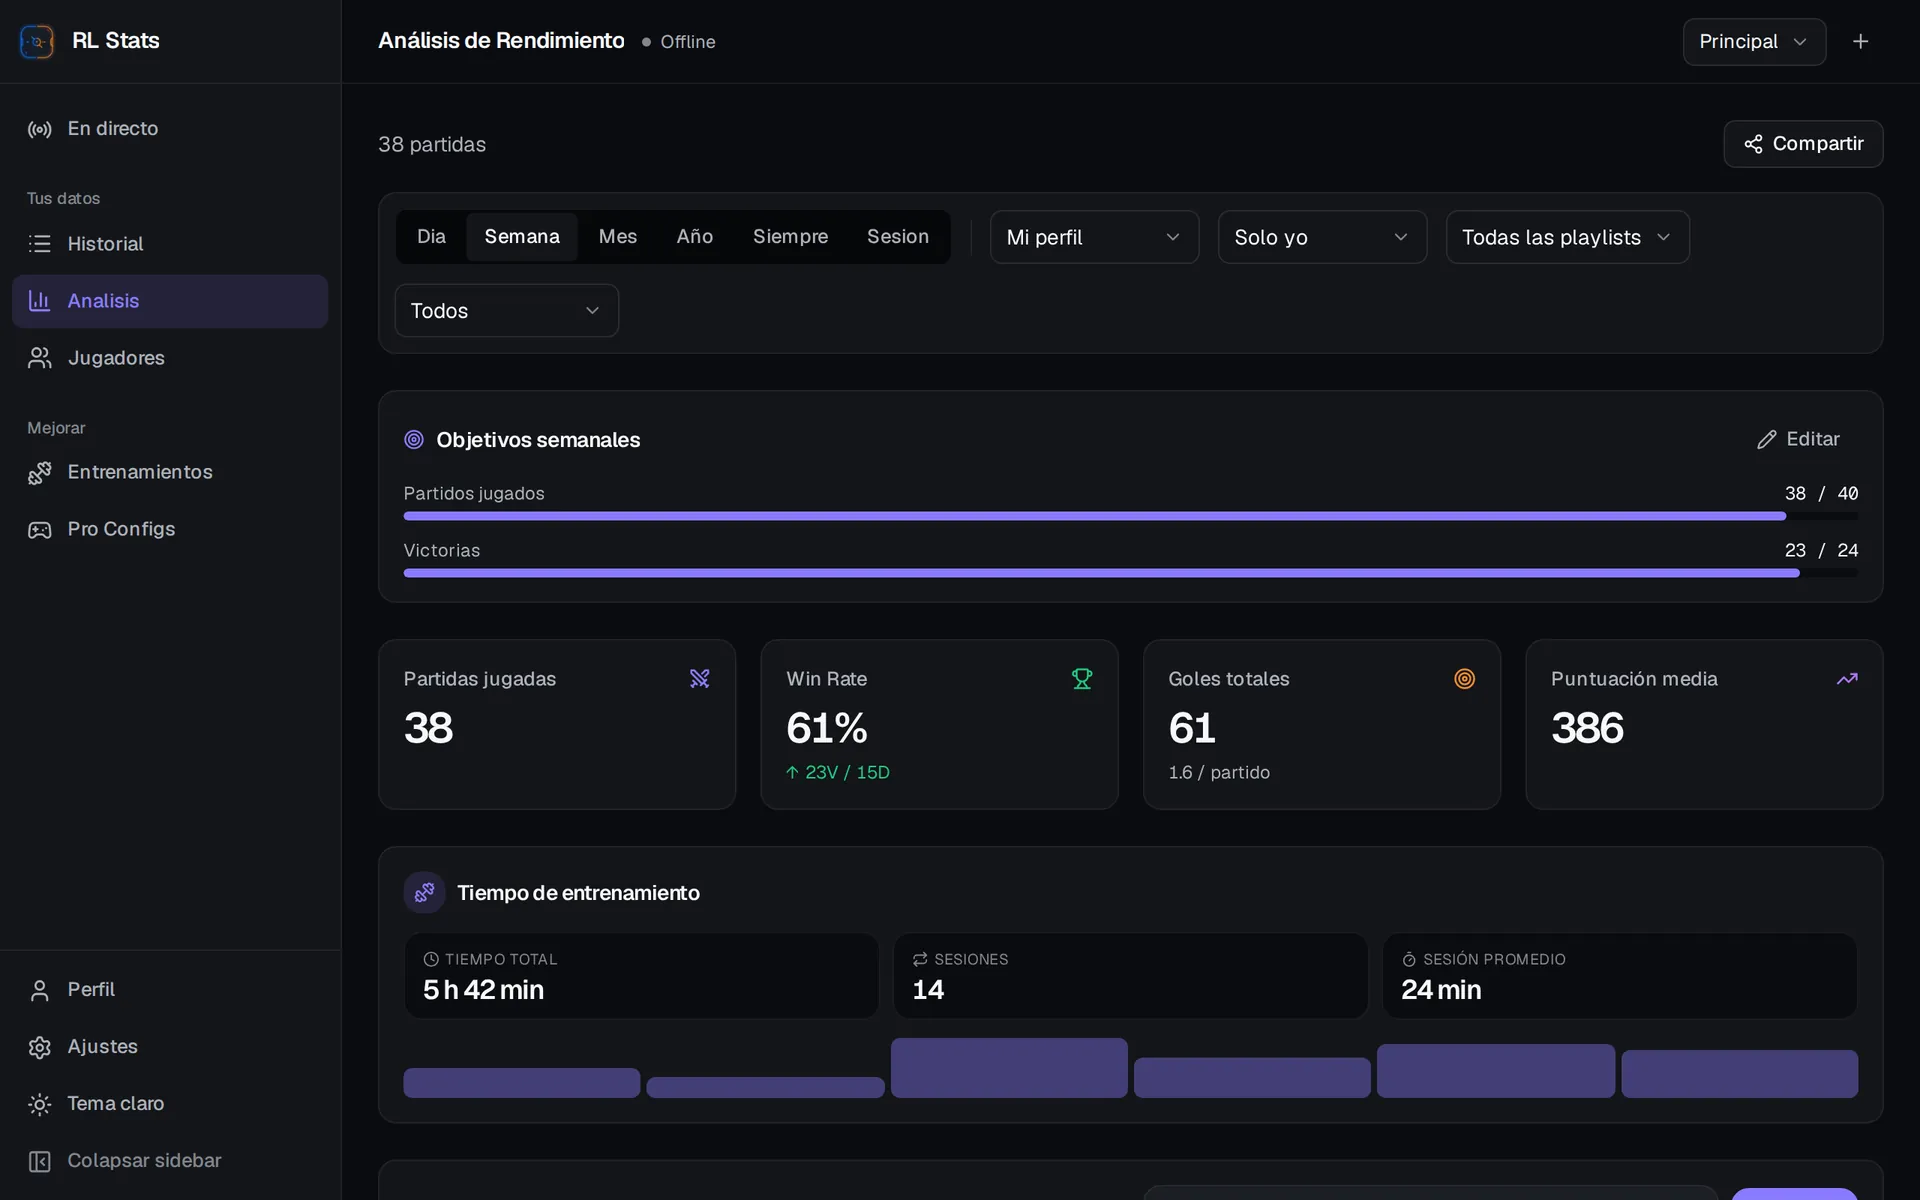The image size is (1920, 1200).
Task: Click the target icon in Goles totales card
Action: tap(1464, 679)
